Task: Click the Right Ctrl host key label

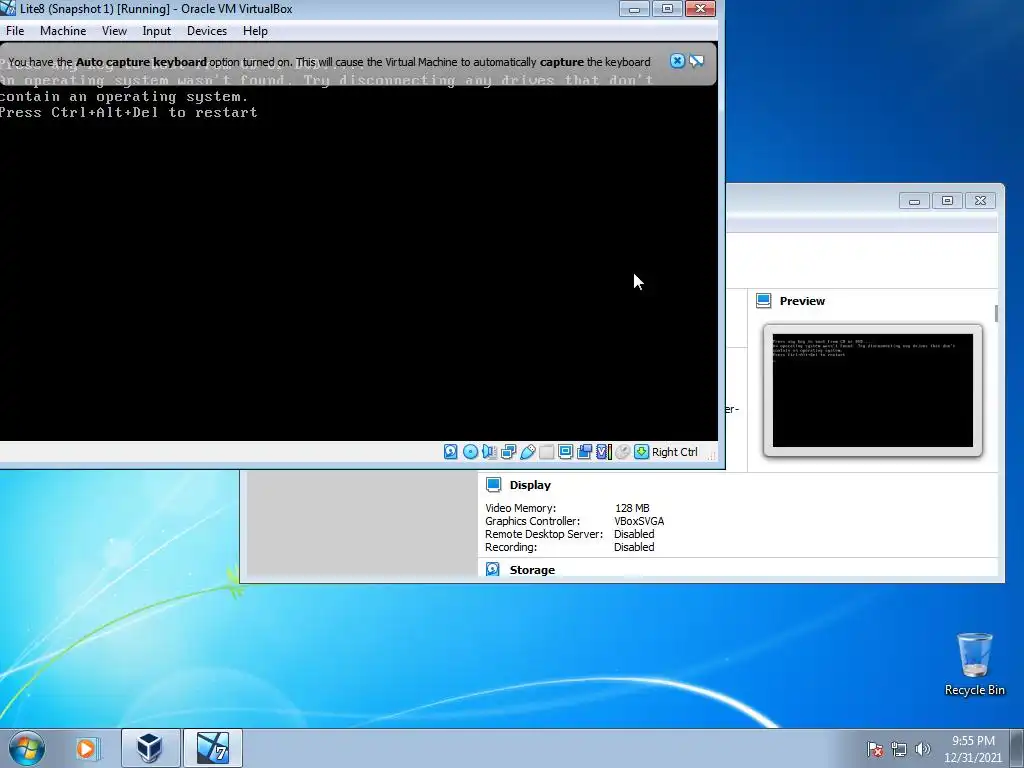Action: tap(675, 452)
